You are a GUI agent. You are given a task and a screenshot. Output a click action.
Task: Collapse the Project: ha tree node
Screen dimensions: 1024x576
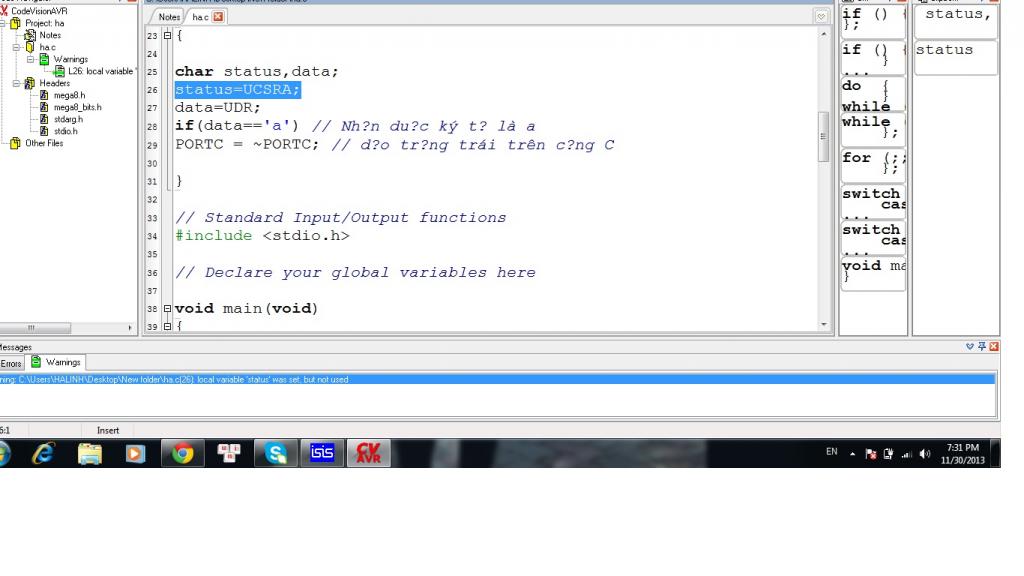[3, 24]
